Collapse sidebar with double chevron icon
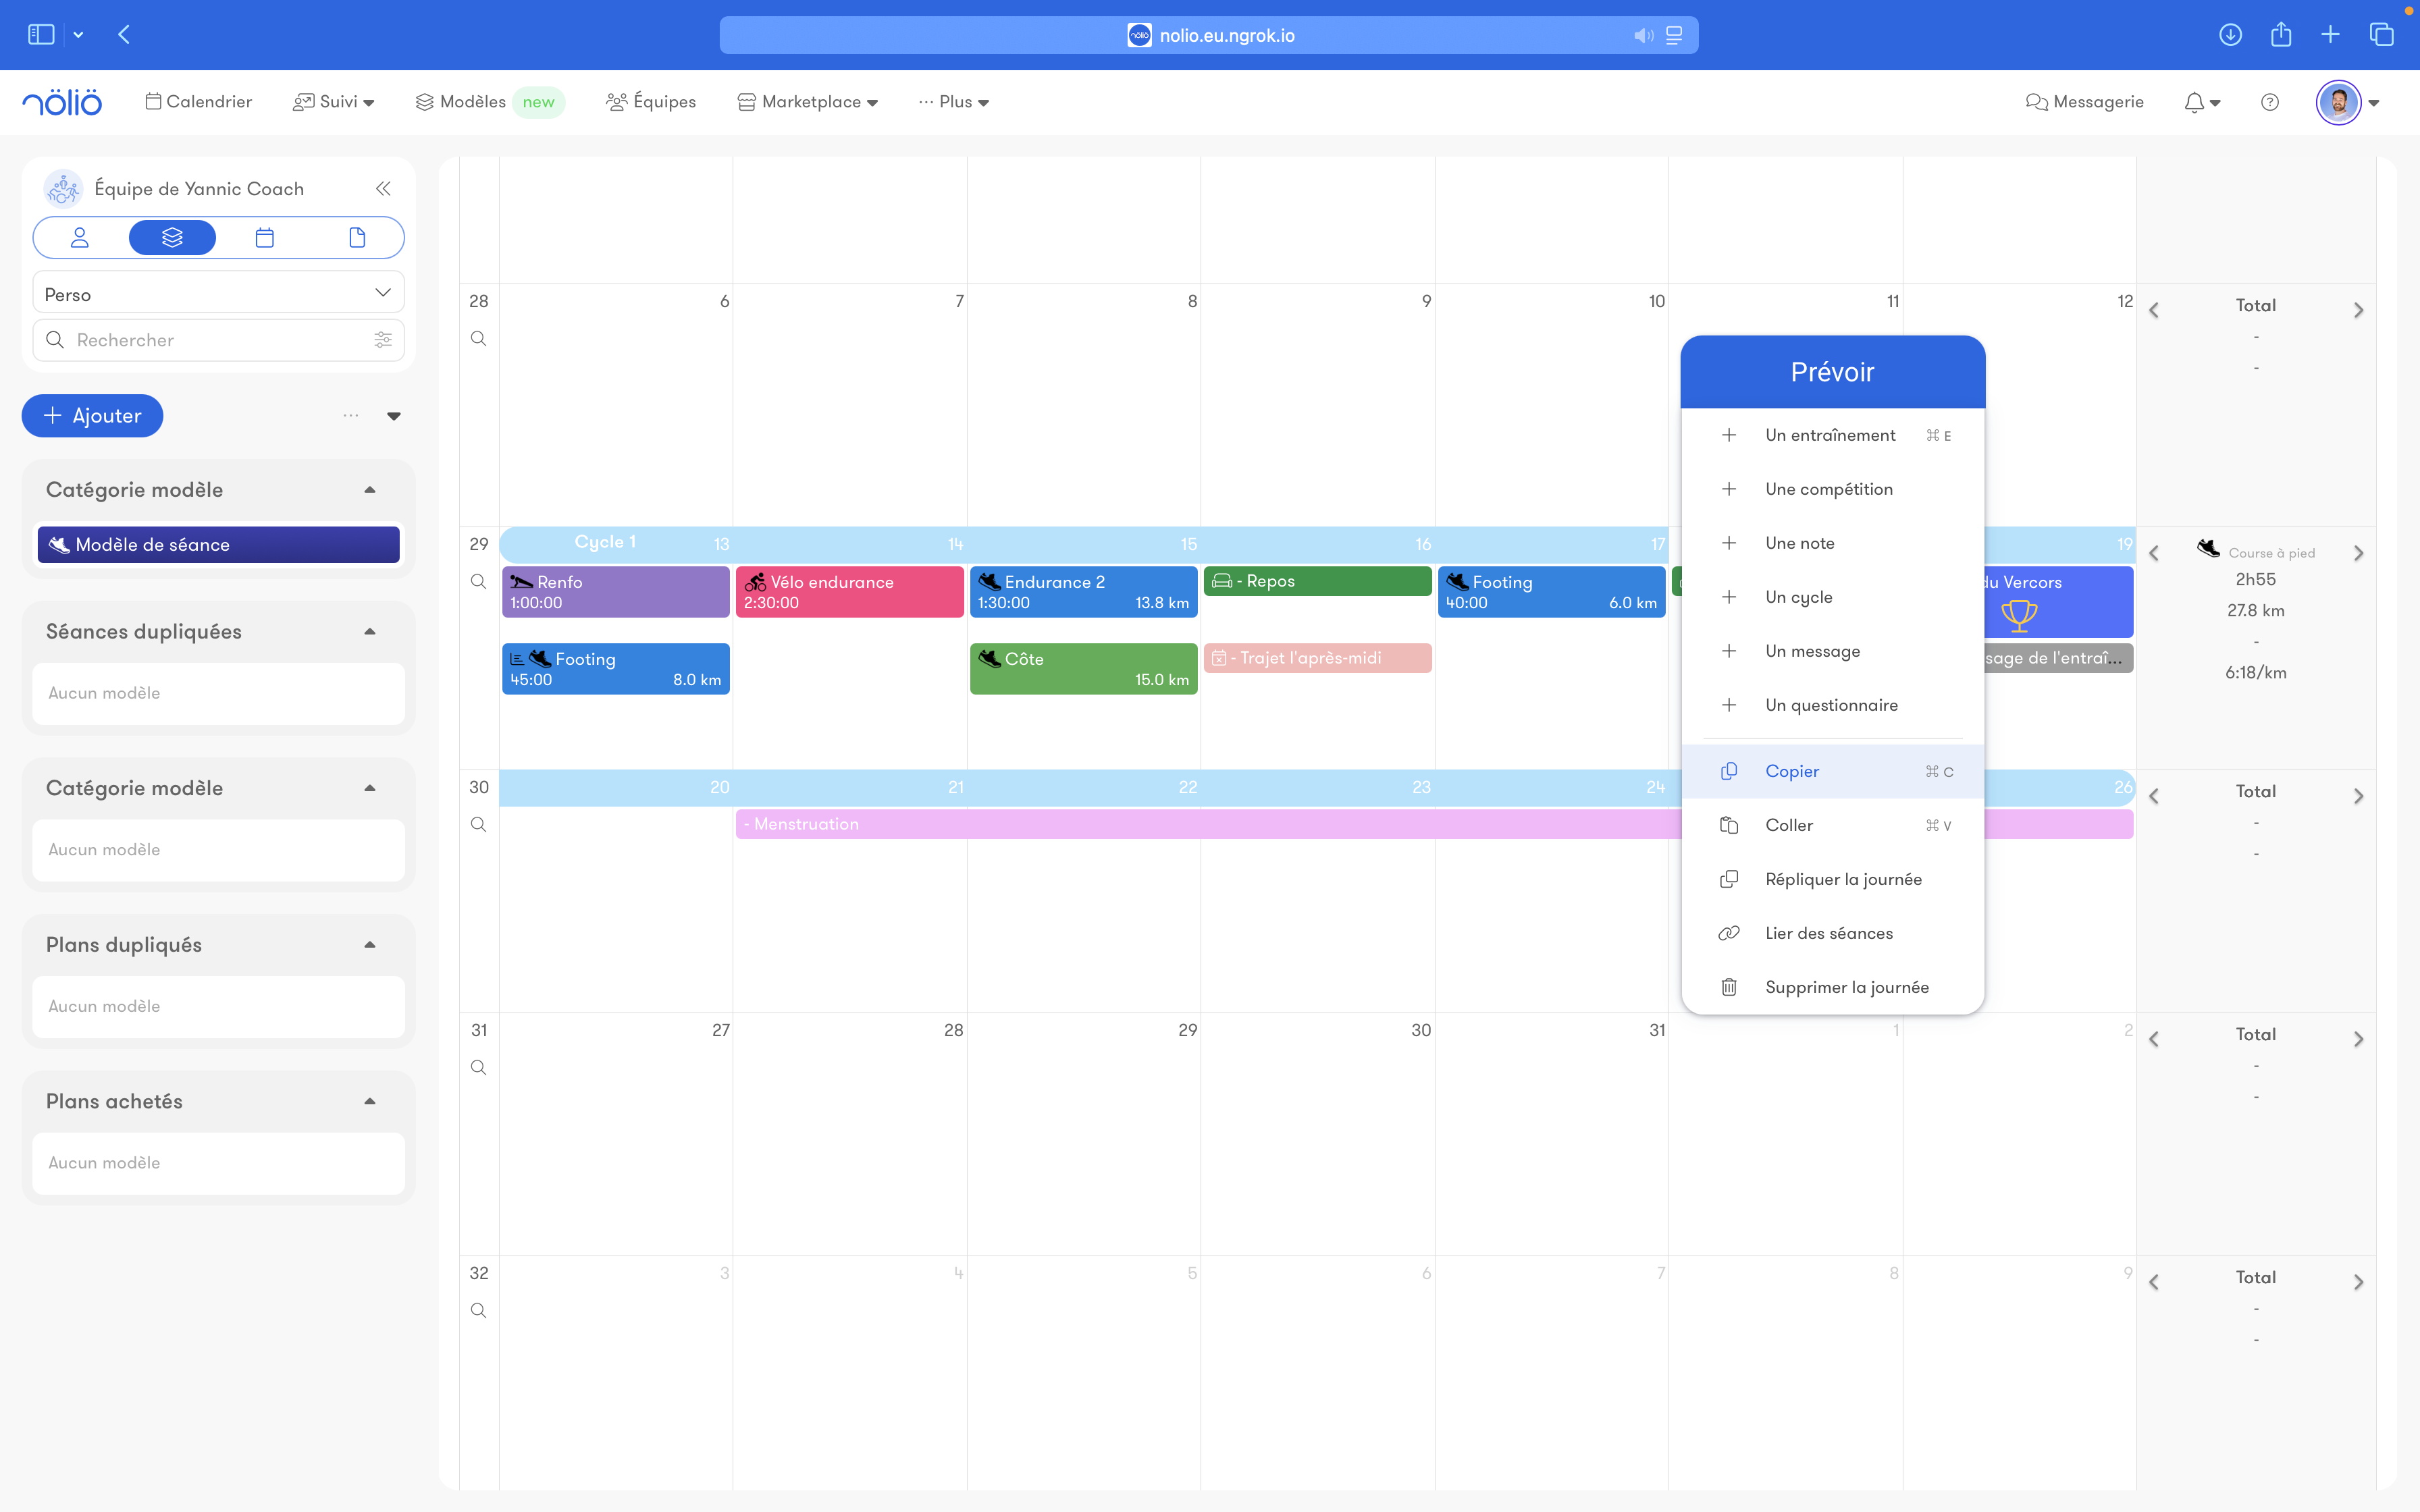2420x1512 pixels. [383, 189]
